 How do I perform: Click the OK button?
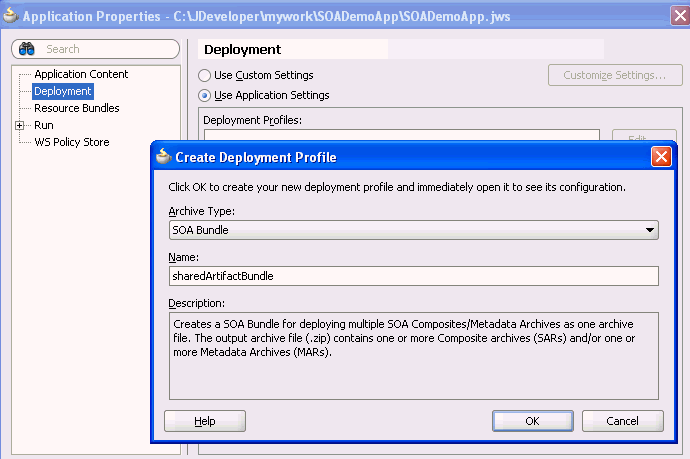point(532,421)
